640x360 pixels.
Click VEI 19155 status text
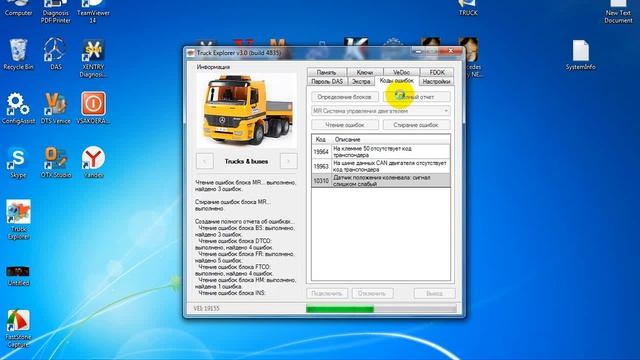pos(207,308)
